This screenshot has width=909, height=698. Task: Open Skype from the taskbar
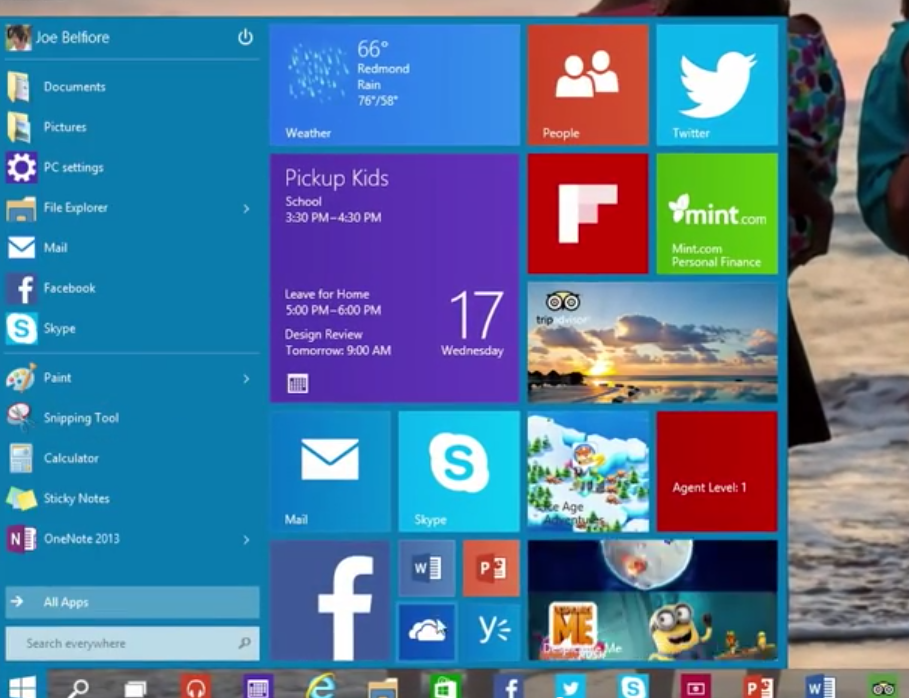tap(633, 688)
